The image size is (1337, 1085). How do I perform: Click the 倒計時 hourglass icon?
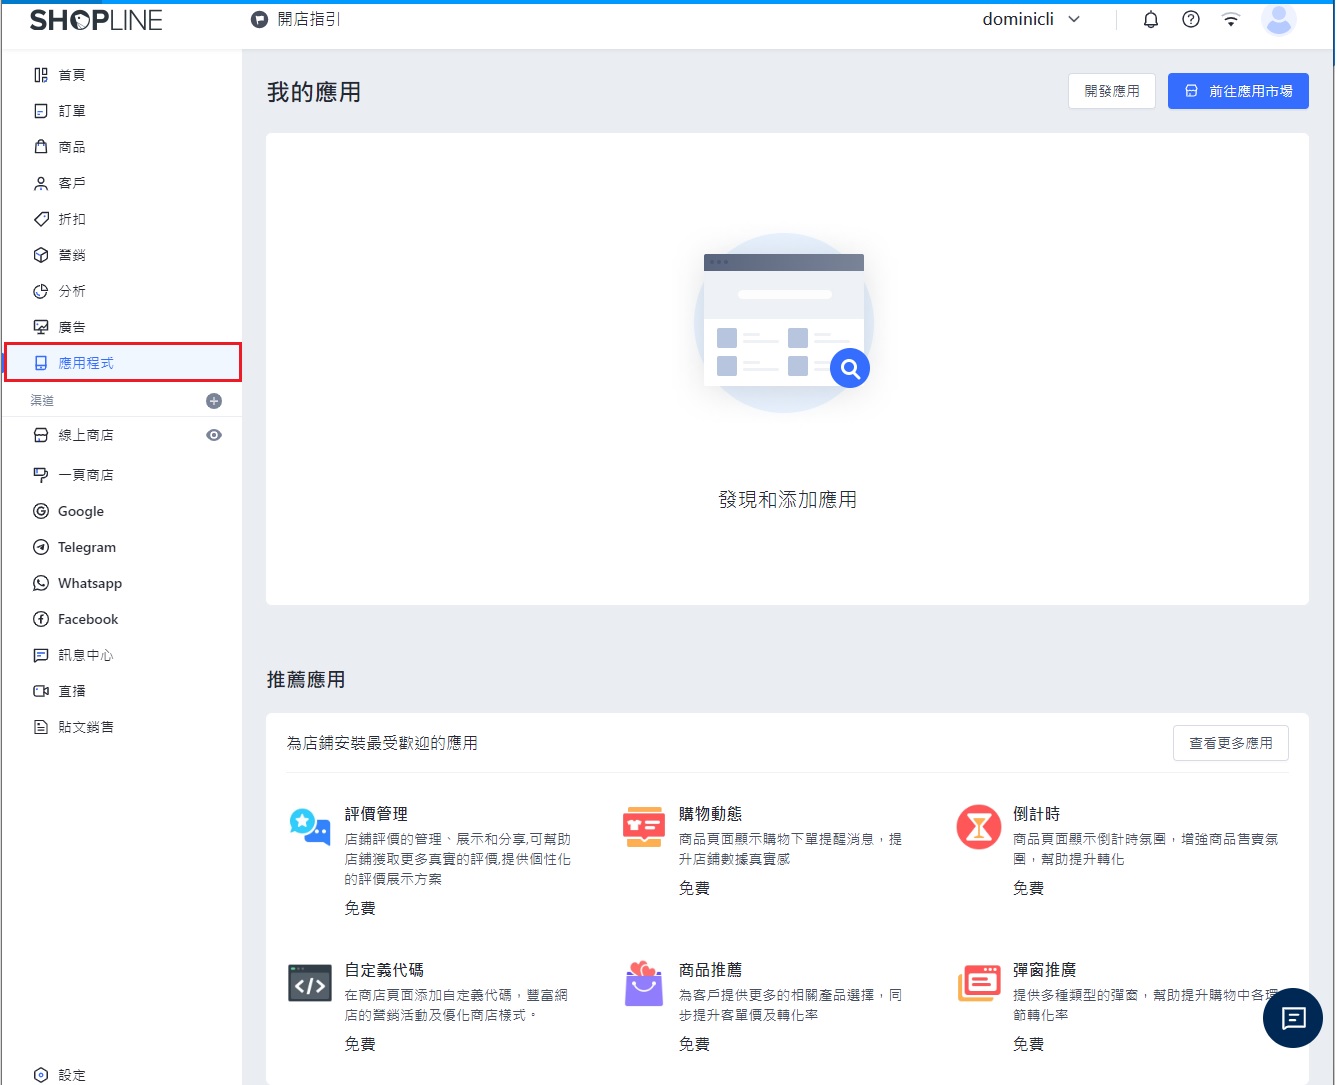coord(978,827)
